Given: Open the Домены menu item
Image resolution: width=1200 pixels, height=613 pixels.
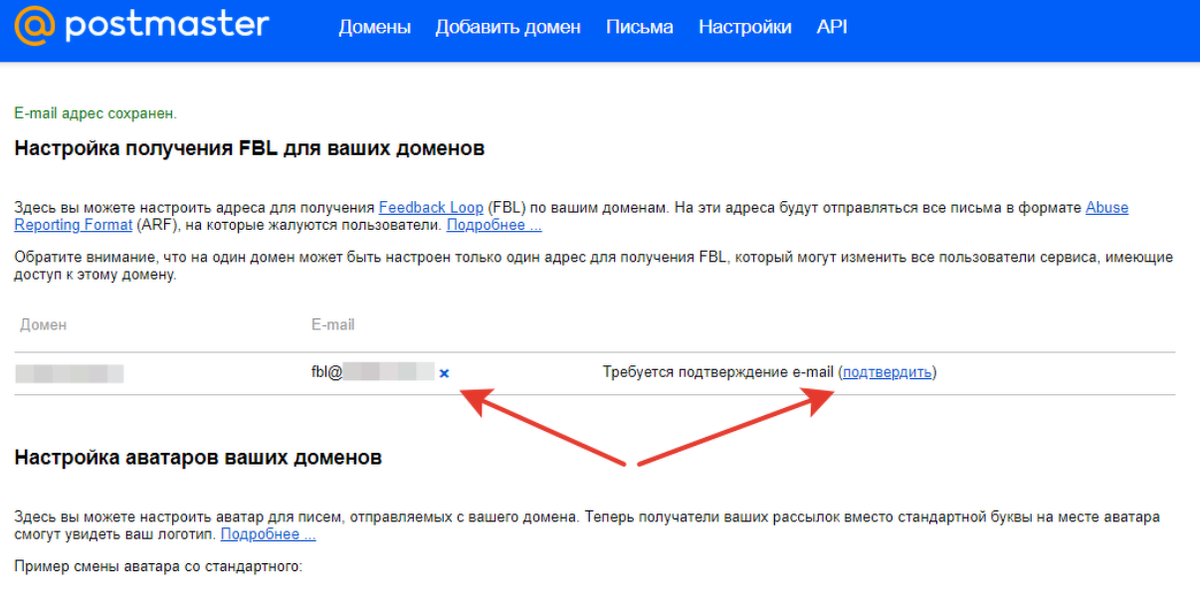Looking at the screenshot, I should click(x=375, y=27).
